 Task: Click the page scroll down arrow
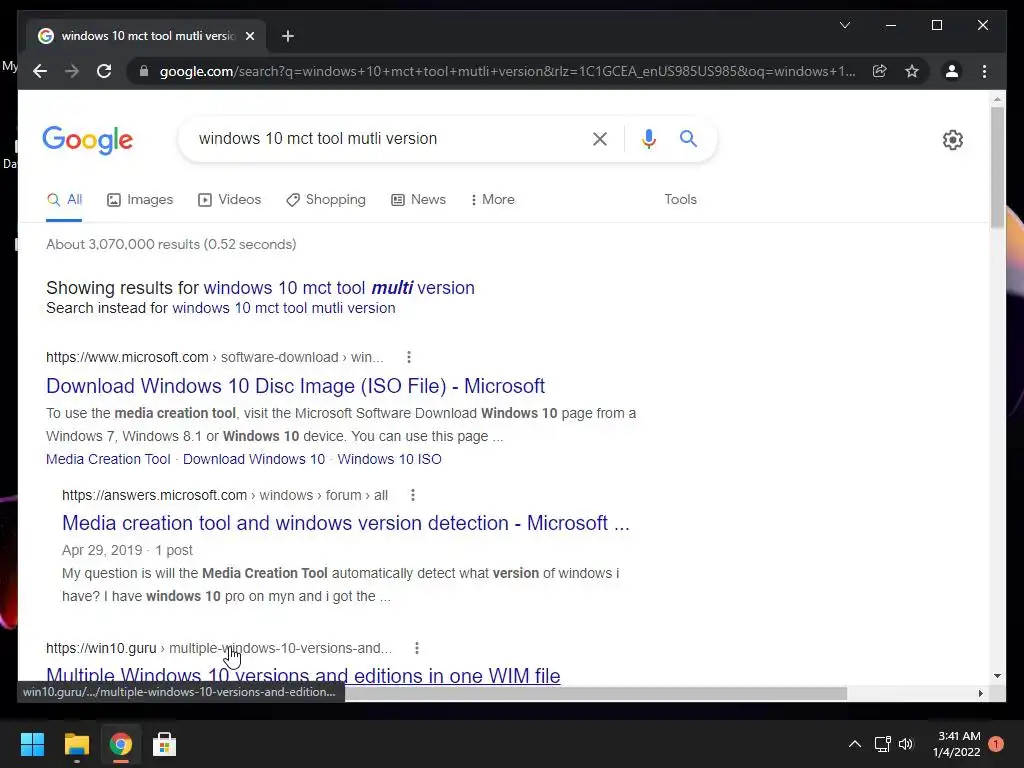tap(997, 676)
